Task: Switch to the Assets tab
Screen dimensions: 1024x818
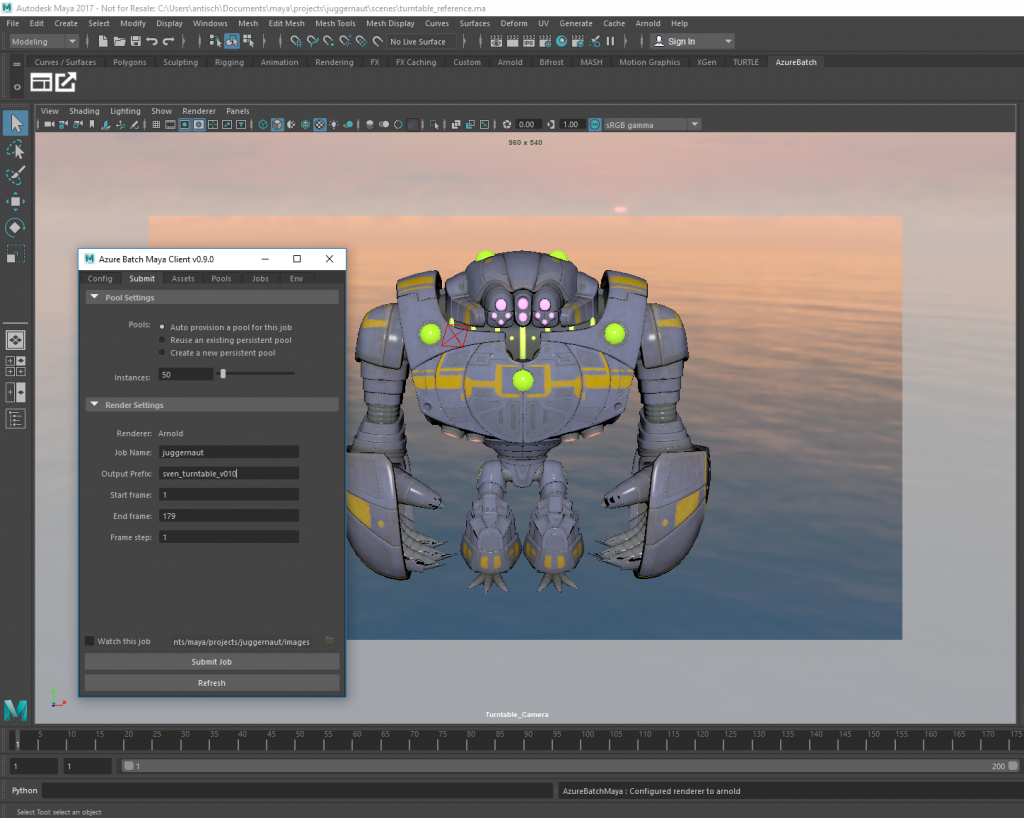Action: (183, 279)
